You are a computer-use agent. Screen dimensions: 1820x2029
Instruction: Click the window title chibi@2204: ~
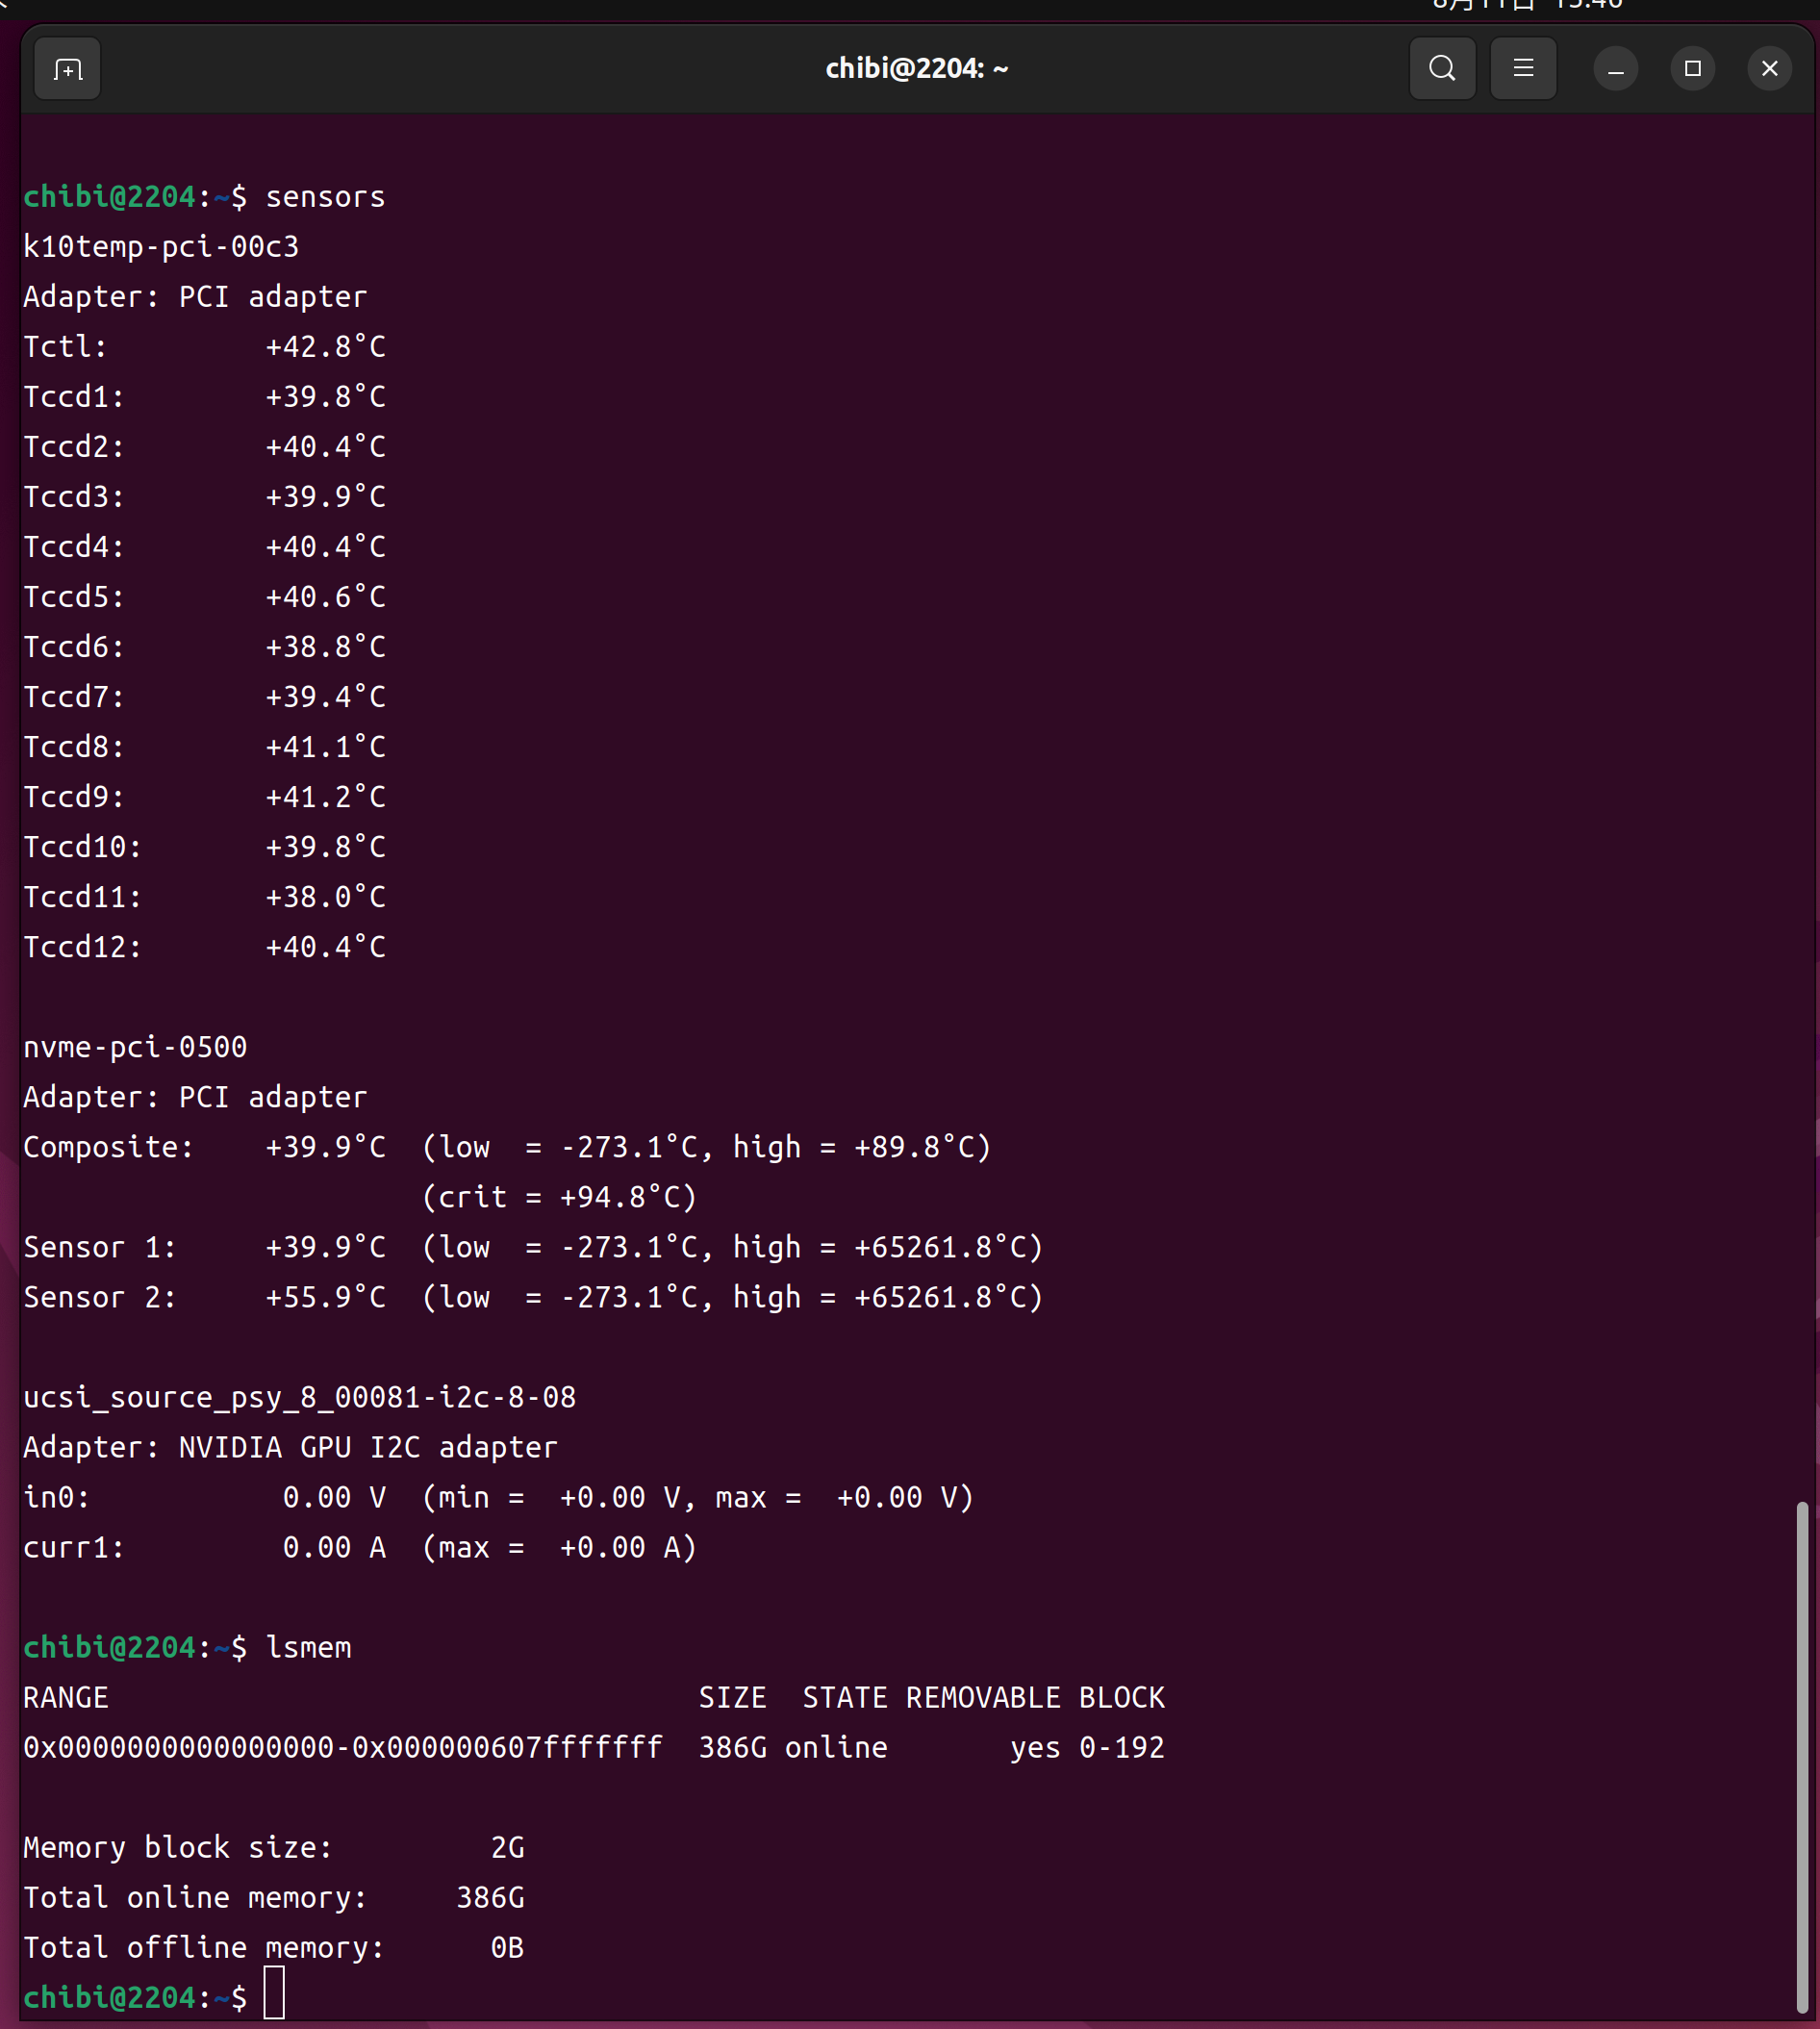point(916,69)
